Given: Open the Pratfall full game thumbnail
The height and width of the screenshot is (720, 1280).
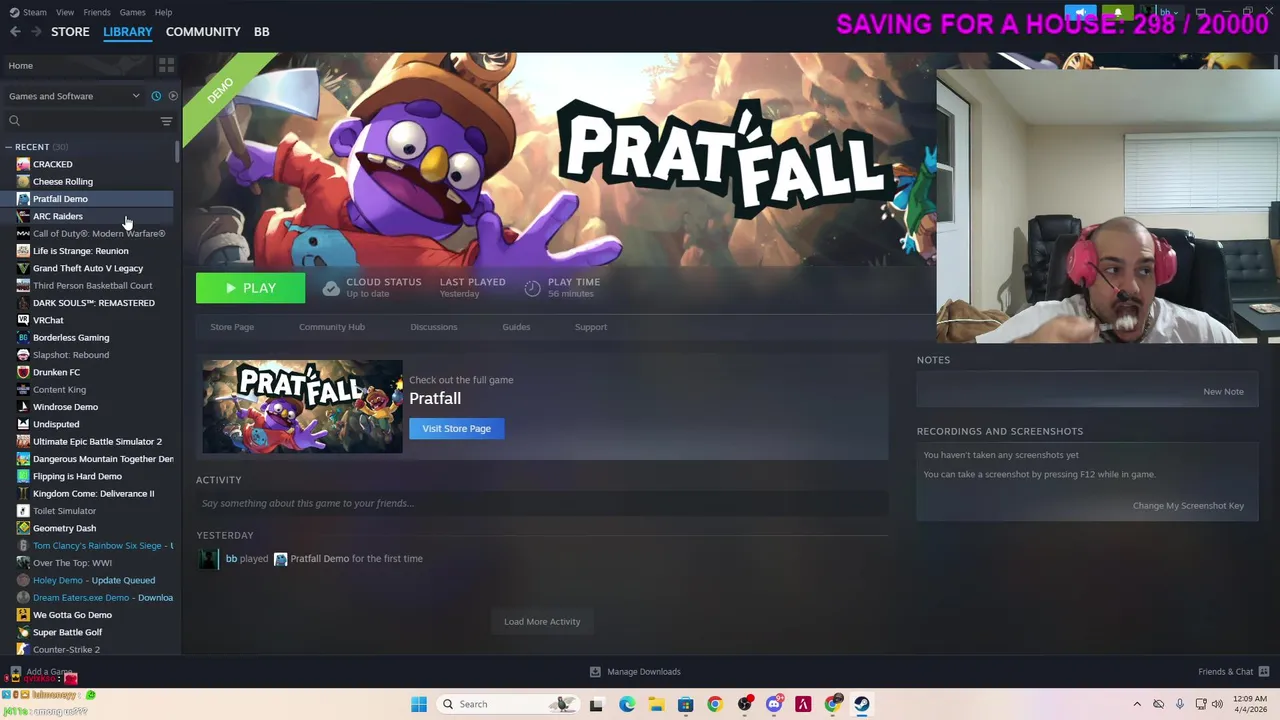Looking at the screenshot, I should pos(303,407).
